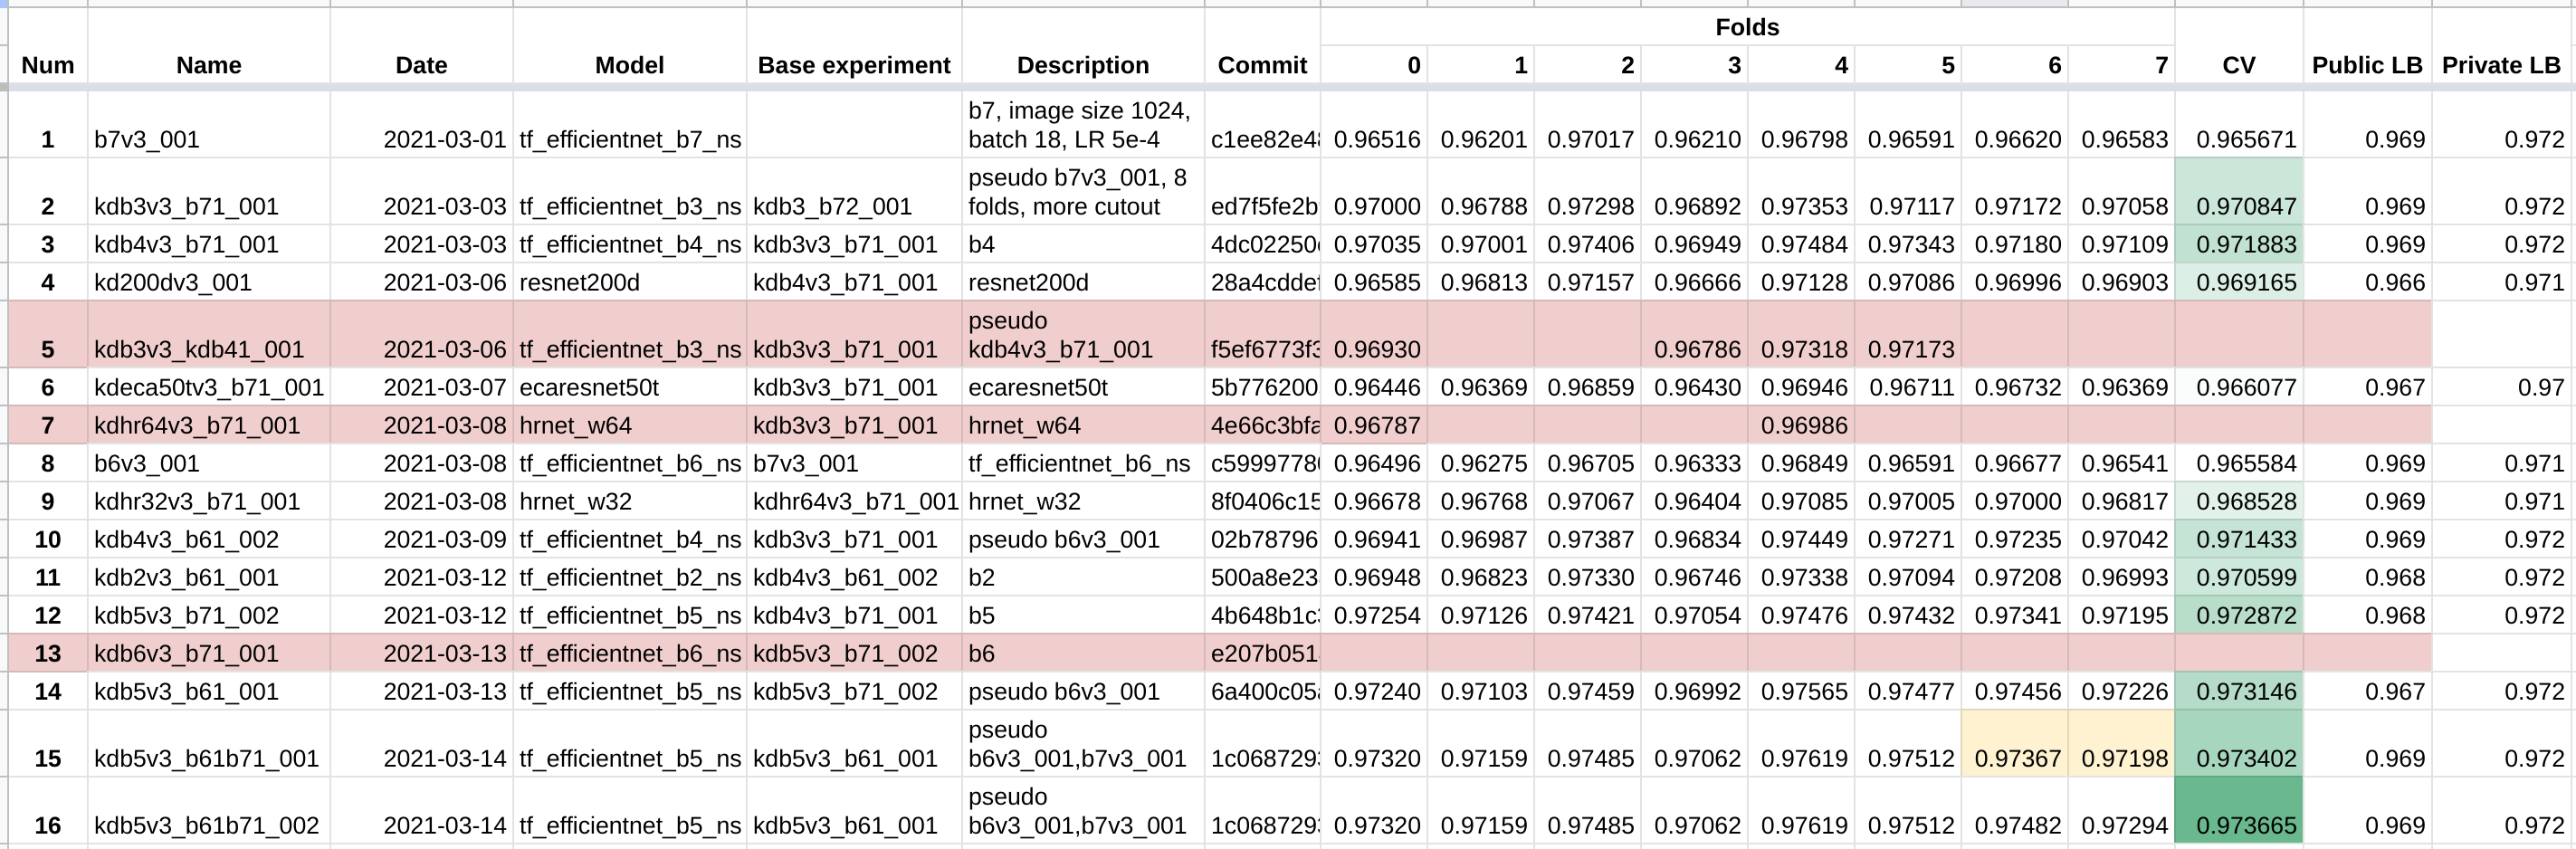Screen dimensions: 2576x849
Task: Click base experiment cell kdhr64v3_b71_001
Action: point(855,501)
